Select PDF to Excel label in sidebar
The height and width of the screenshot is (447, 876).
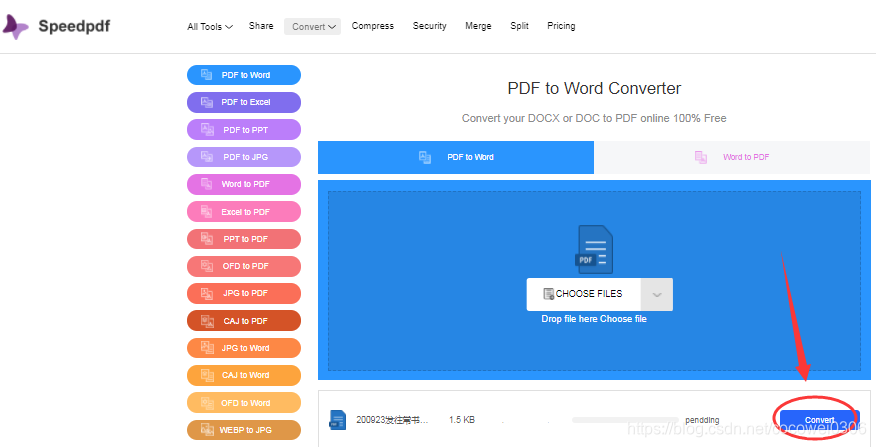point(246,102)
